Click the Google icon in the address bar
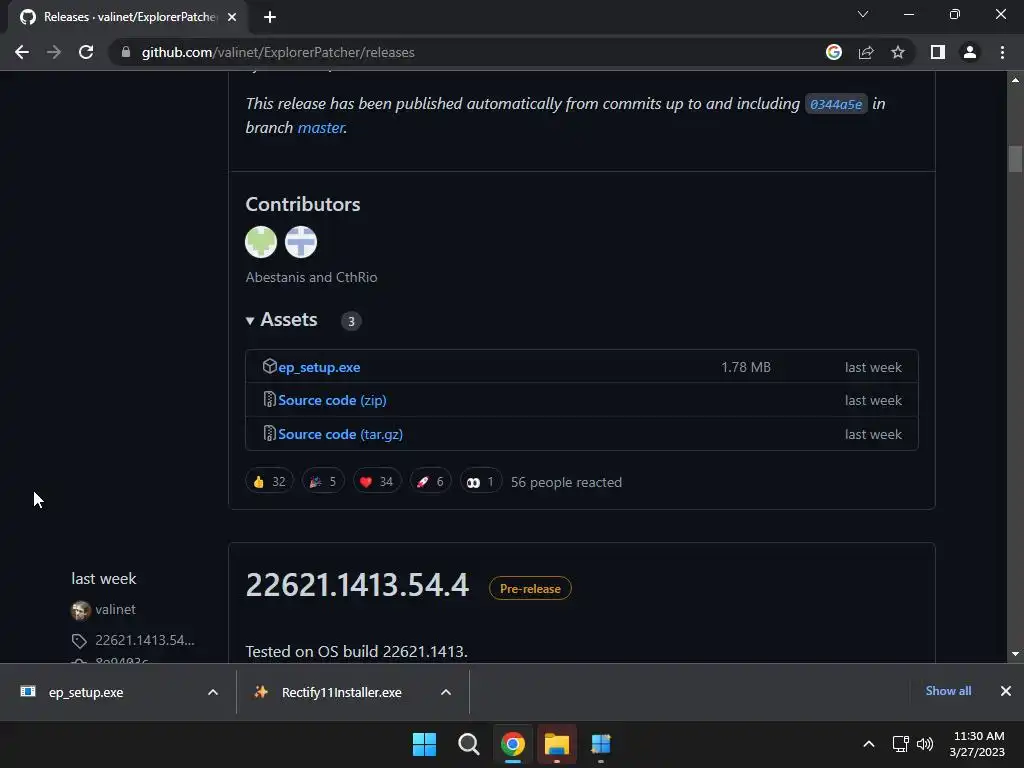Viewport: 1024px width, 768px height. 834,52
